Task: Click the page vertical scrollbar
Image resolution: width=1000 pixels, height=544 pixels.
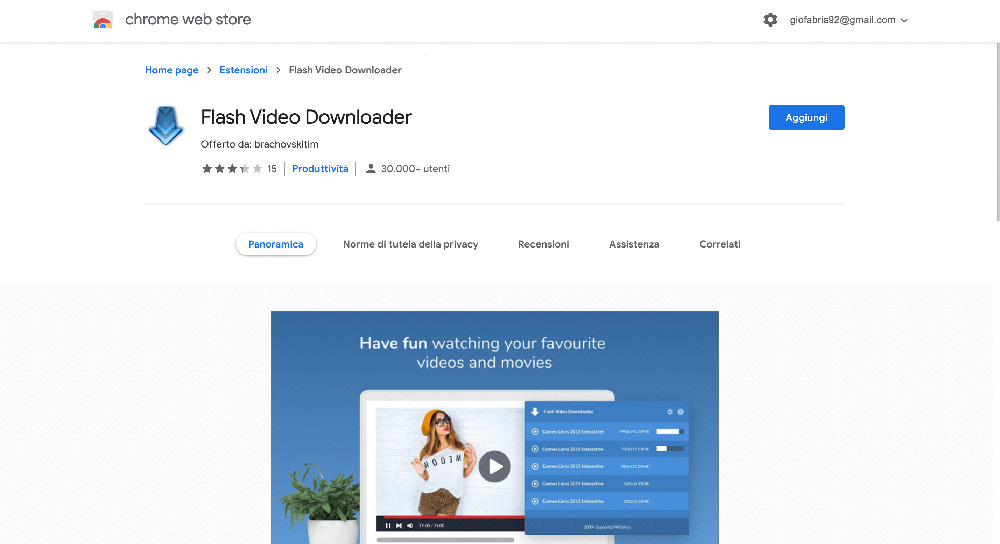Action: tap(996, 132)
